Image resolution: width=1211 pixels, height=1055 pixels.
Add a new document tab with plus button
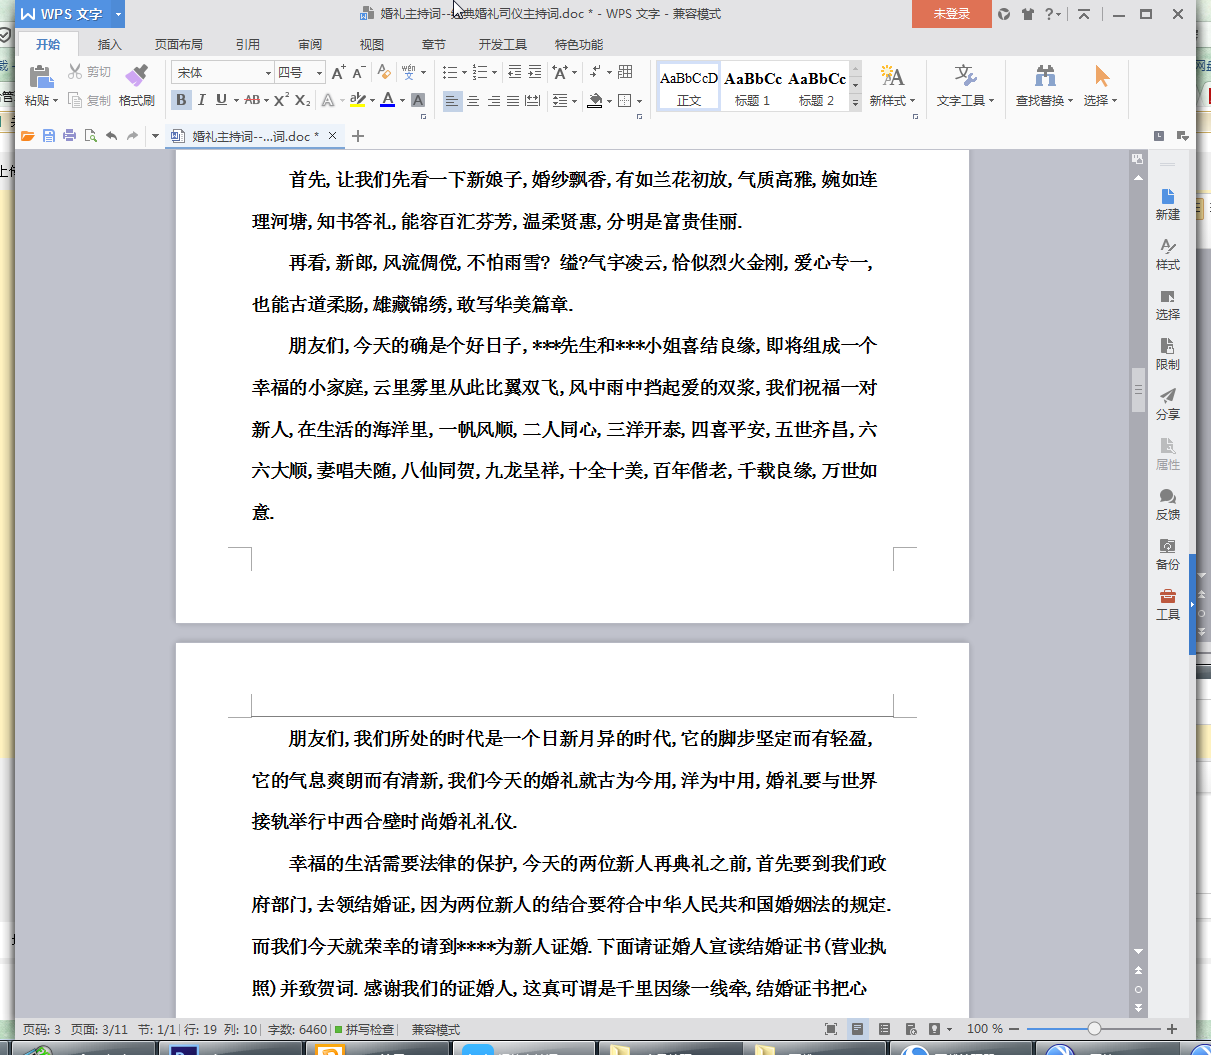pyautogui.click(x=358, y=136)
